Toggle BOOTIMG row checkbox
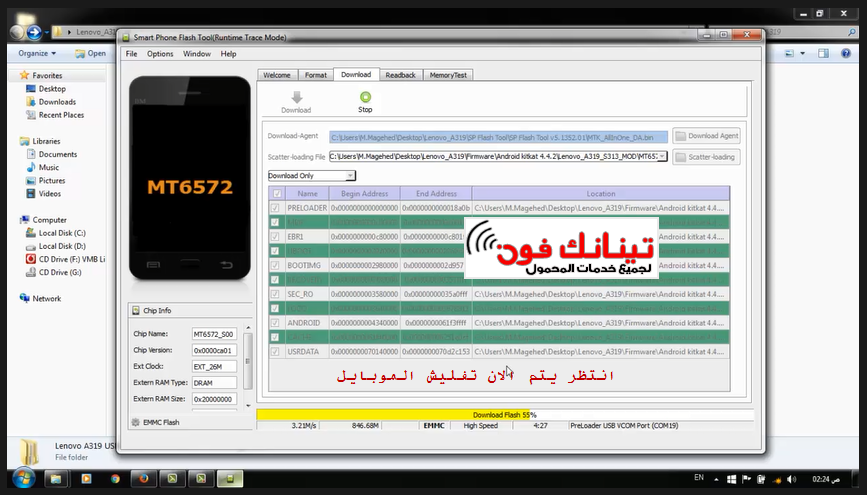867x495 pixels. pos(275,265)
